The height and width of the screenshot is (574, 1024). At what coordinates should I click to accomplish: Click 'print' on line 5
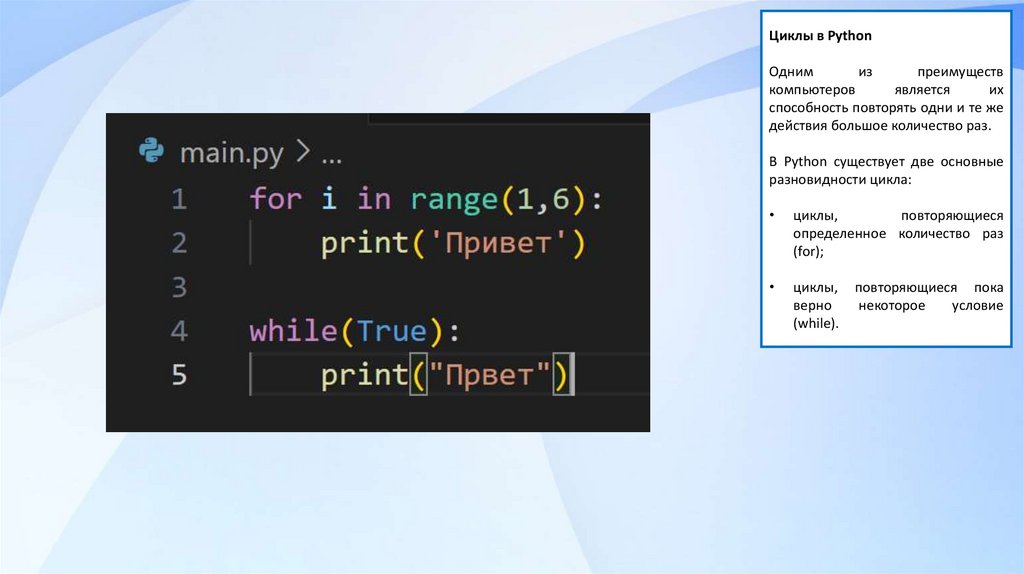(x=364, y=376)
